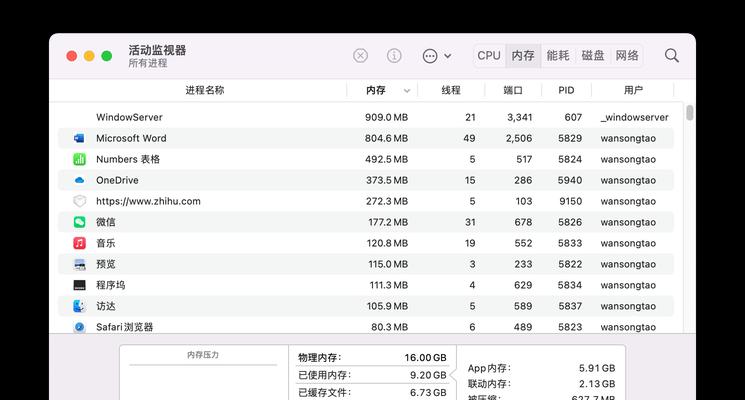745x400 pixels.
Task: Select the WindowServer process row
Action: (x=365, y=117)
